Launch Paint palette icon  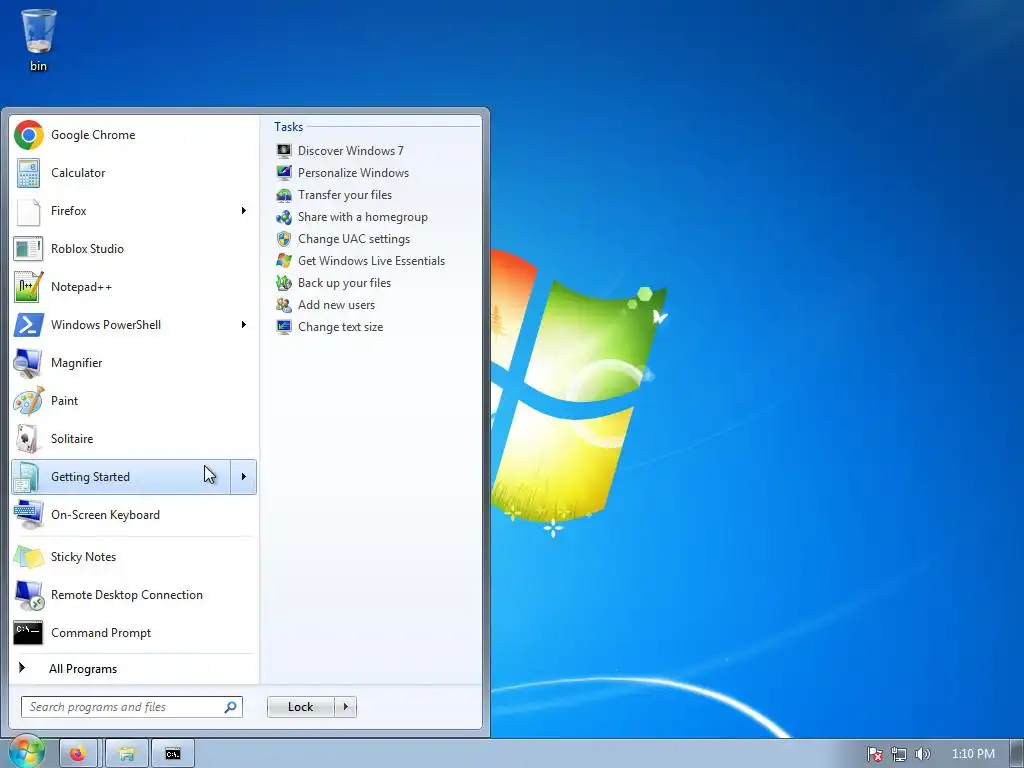click(x=29, y=401)
